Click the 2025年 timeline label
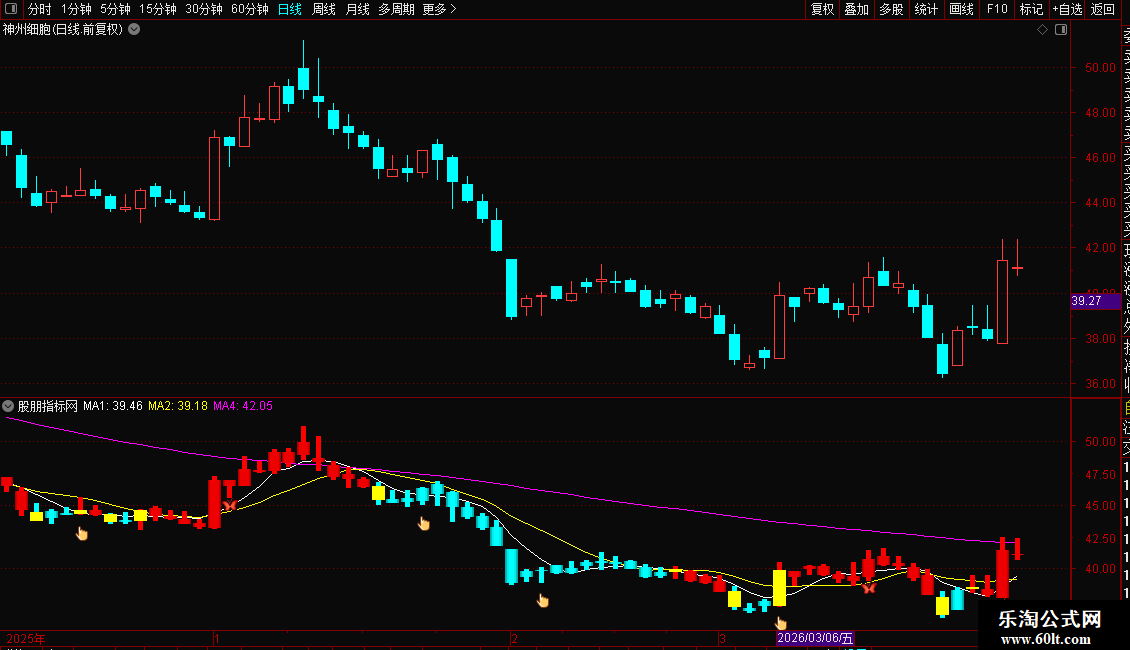 (x=26, y=639)
